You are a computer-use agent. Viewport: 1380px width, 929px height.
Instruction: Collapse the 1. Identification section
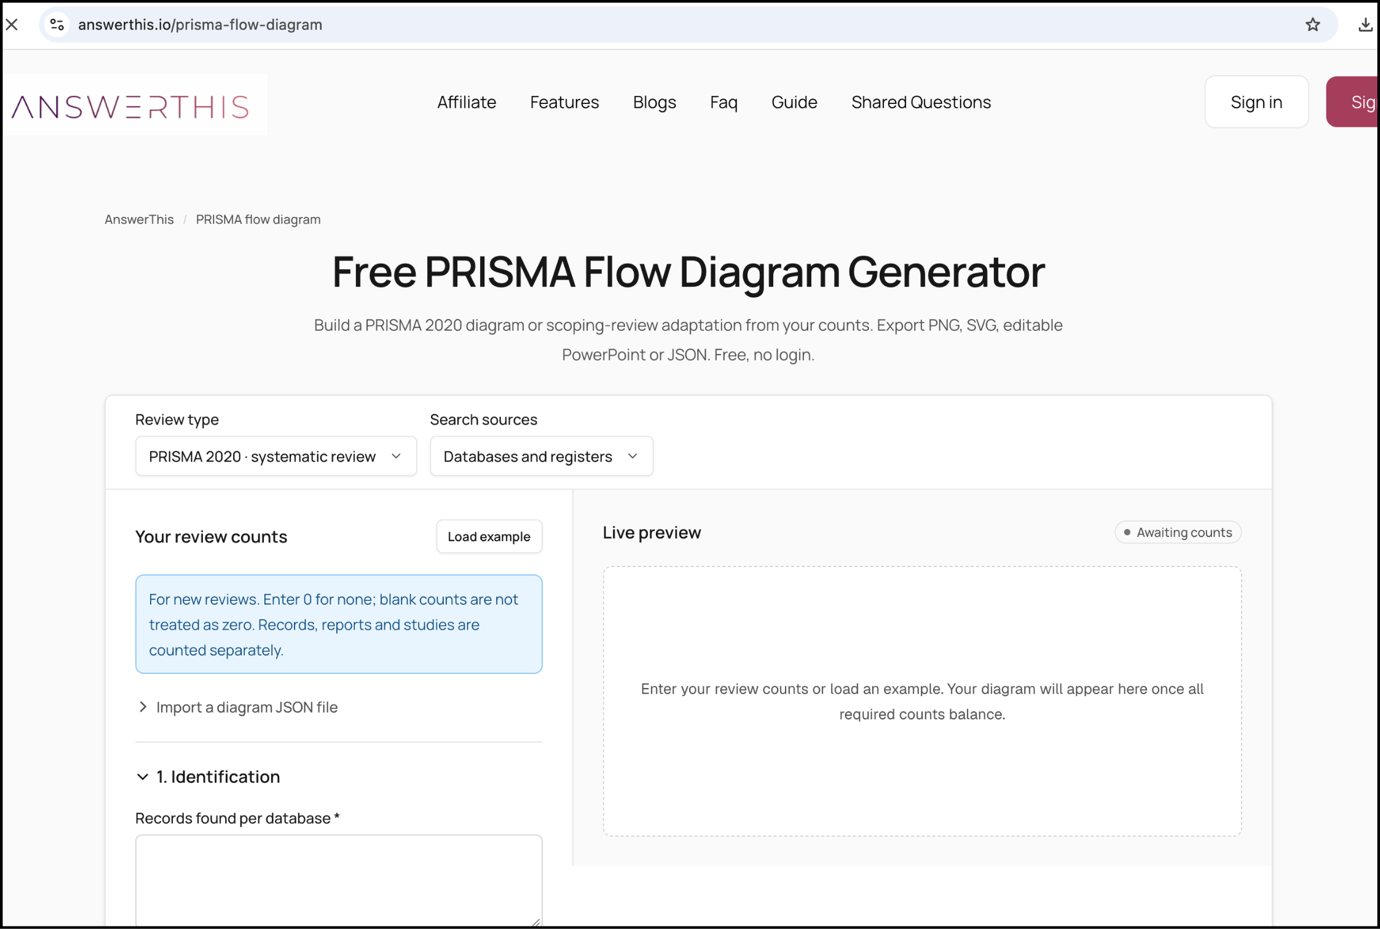[x=208, y=777]
